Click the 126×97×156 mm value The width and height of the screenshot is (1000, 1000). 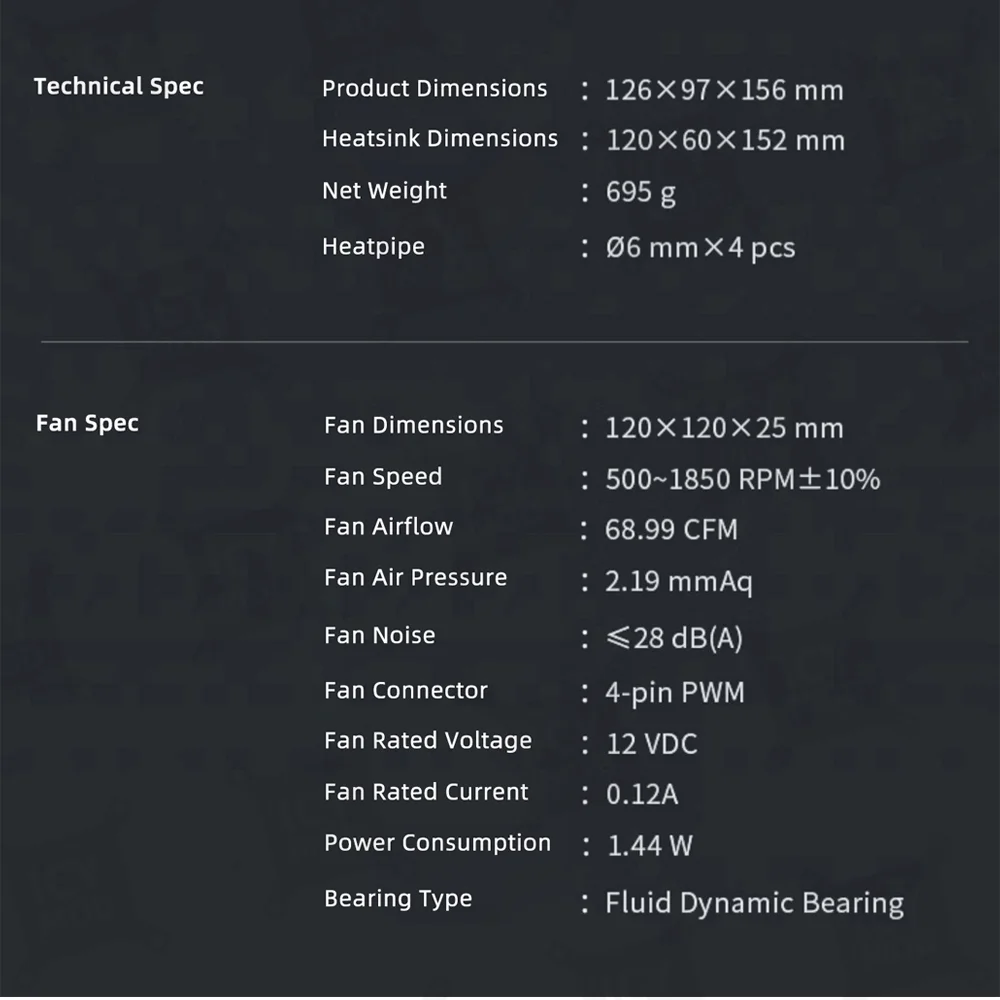[x=724, y=91]
